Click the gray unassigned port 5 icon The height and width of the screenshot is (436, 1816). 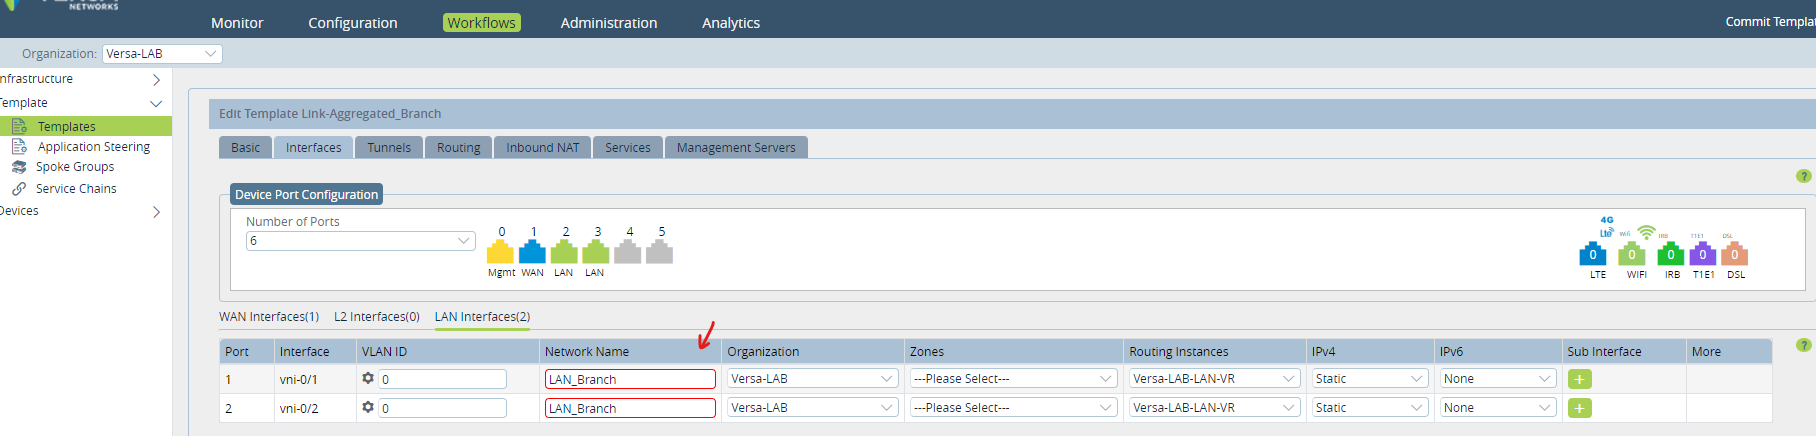click(660, 252)
